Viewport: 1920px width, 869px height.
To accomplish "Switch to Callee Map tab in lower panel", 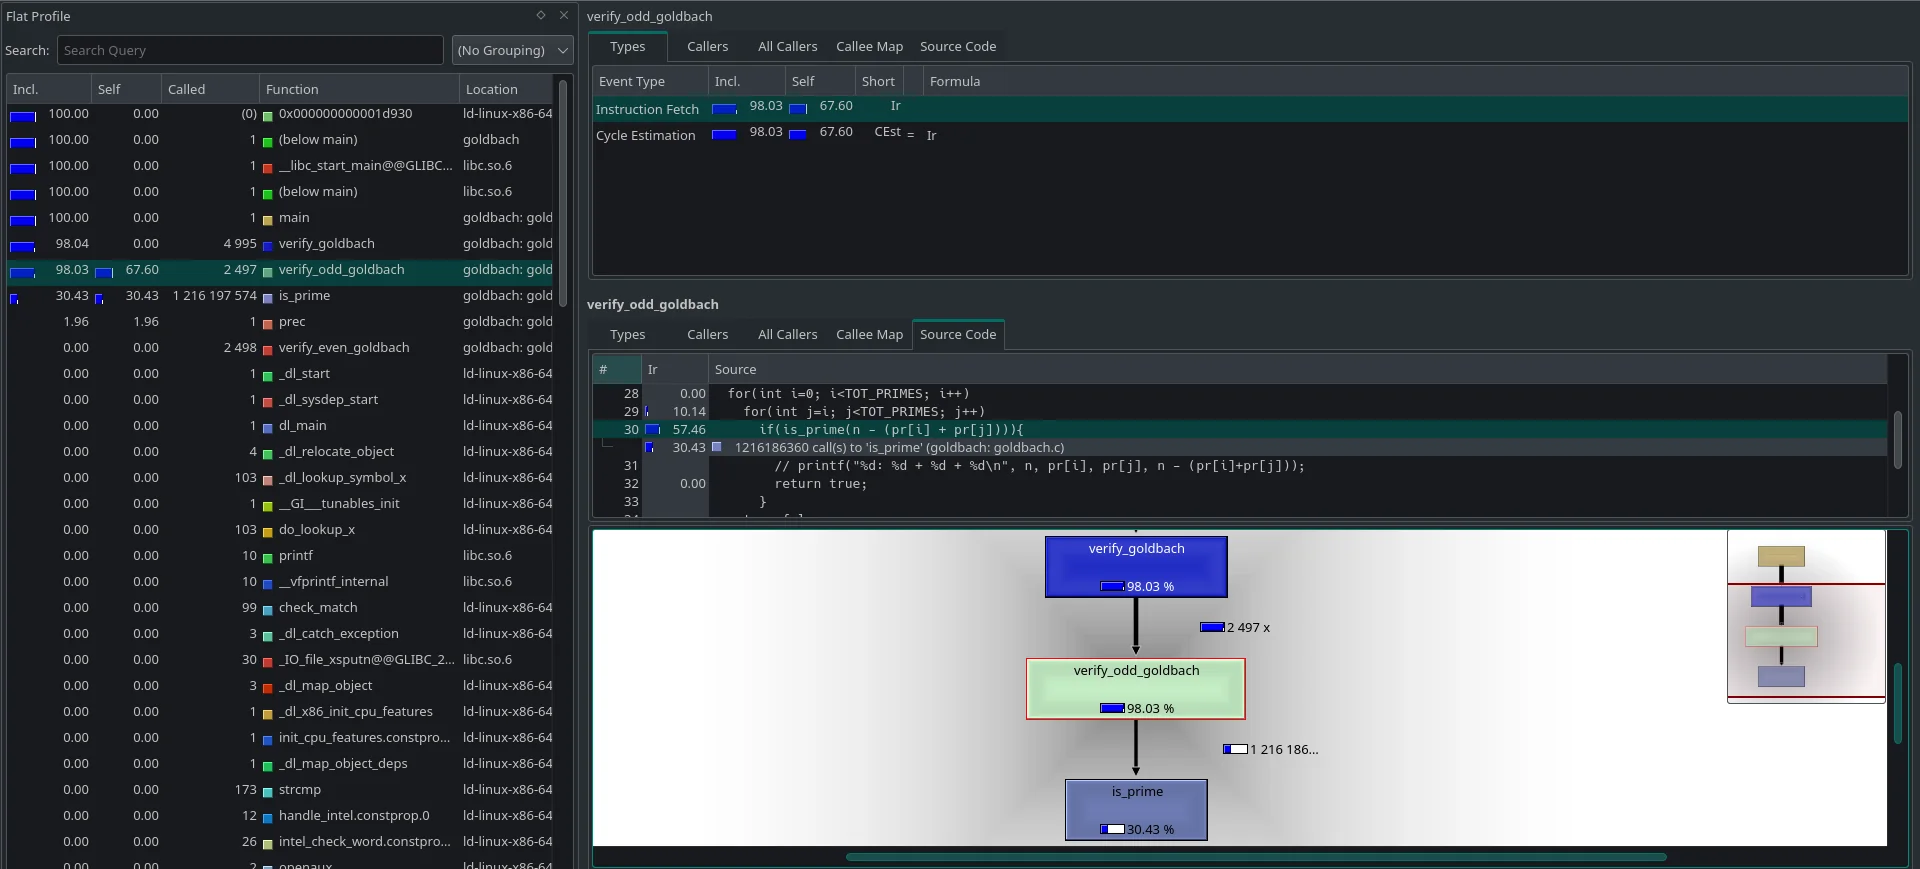I will click(x=869, y=335).
